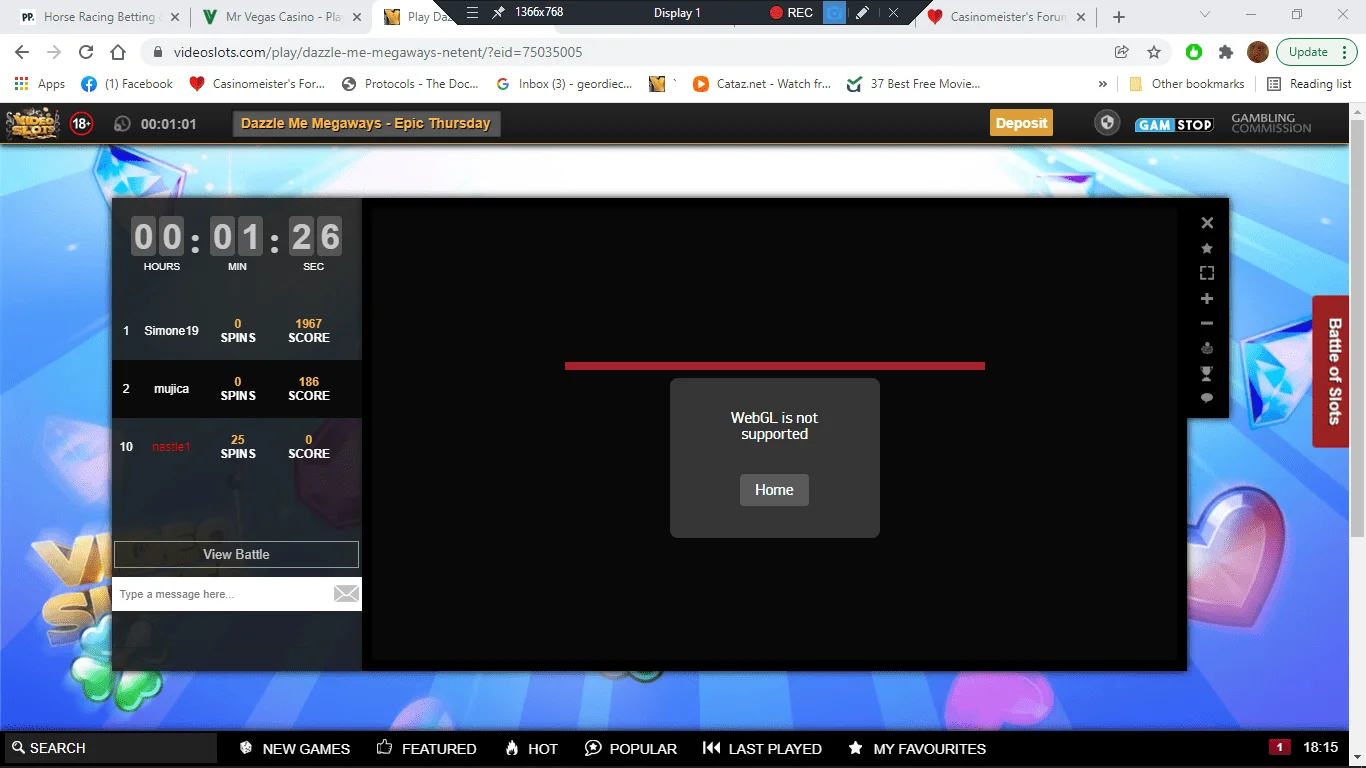Screen dimensions: 1366x768
Task: Open POPULAR games category
Action: click(630, 748)
